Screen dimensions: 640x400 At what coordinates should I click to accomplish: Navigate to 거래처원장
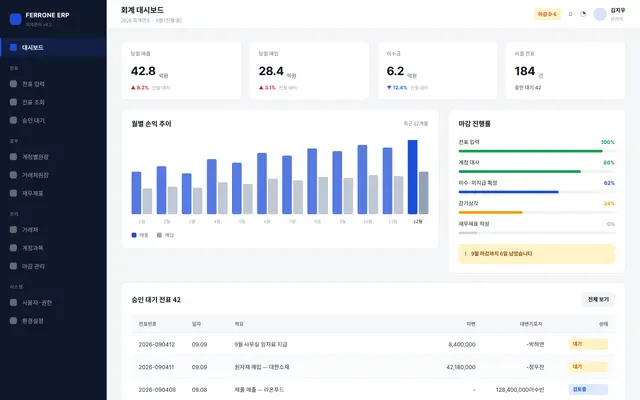[x=53, y=175]
